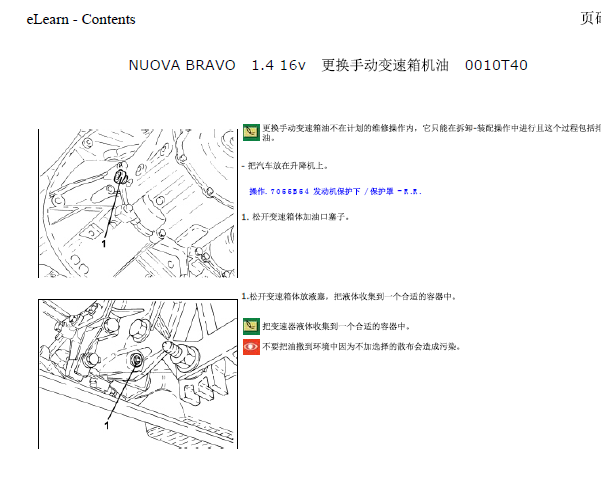Click the operation code 0010T40 in the title
The height and width of the screenshot is (501, 601).
(x=496, y=65)
